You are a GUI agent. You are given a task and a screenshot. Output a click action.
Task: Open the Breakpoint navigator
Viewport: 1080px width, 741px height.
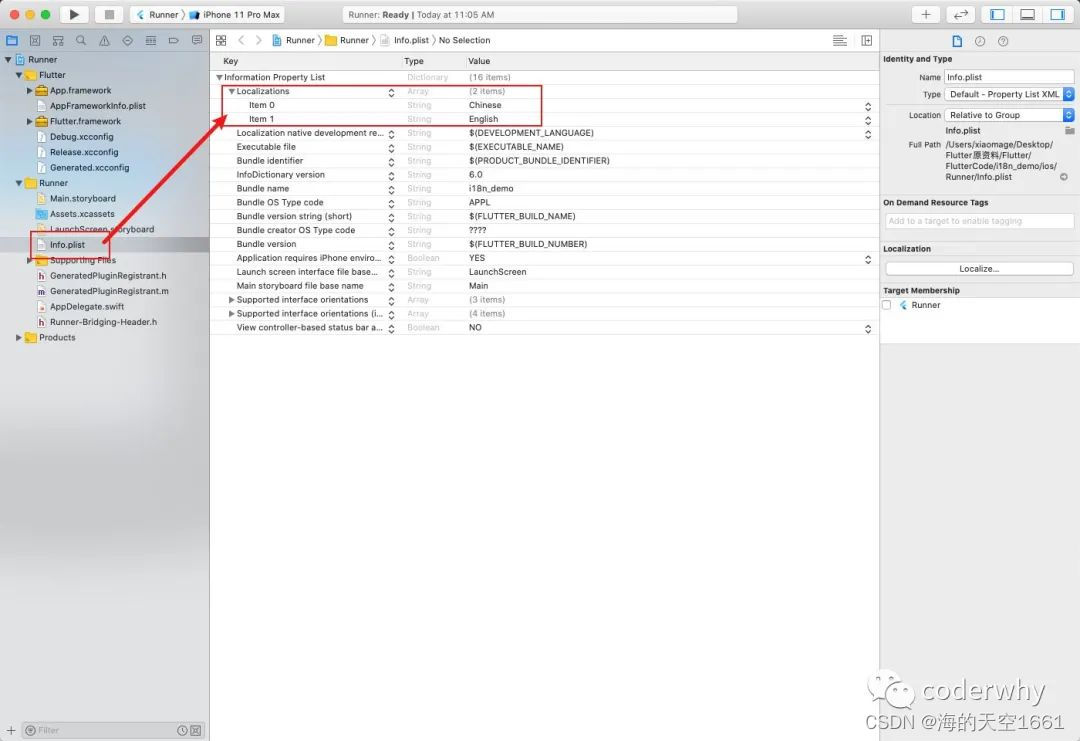(174, 41)
